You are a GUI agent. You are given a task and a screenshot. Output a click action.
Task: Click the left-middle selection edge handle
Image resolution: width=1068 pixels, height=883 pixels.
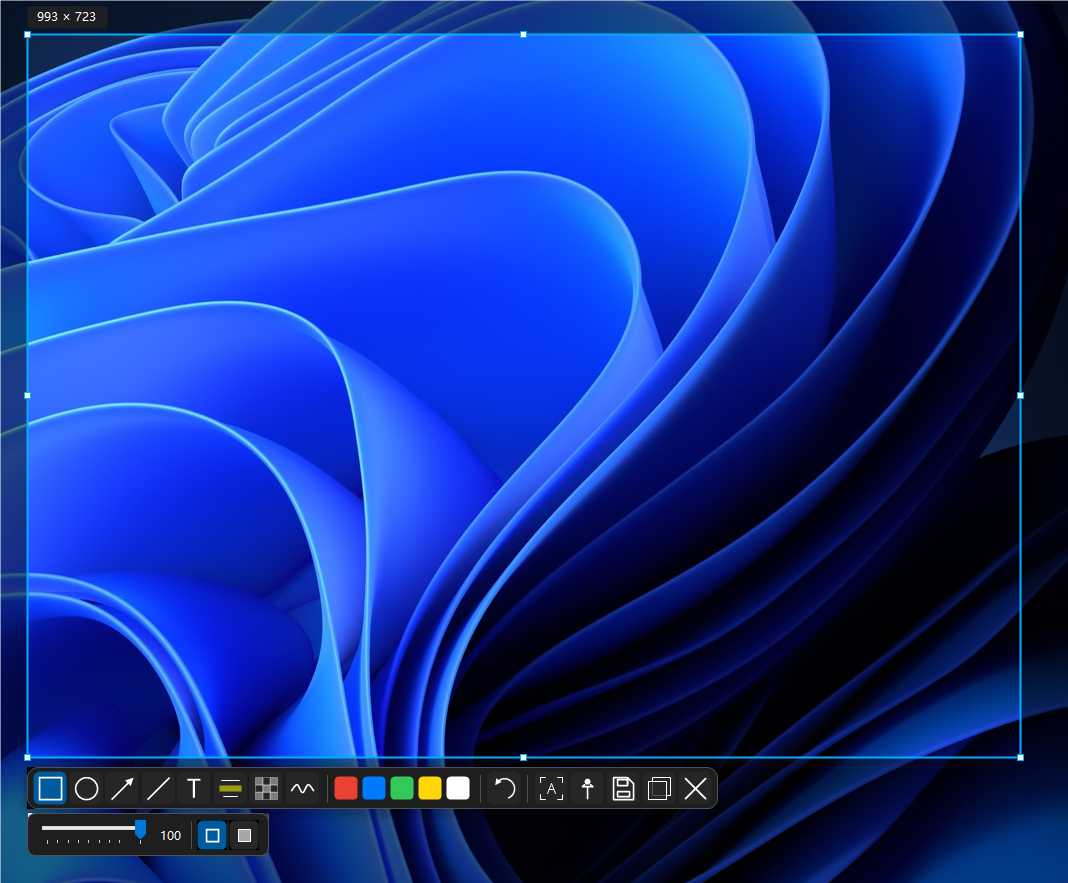pyautogui.click(x=27, y=395)
